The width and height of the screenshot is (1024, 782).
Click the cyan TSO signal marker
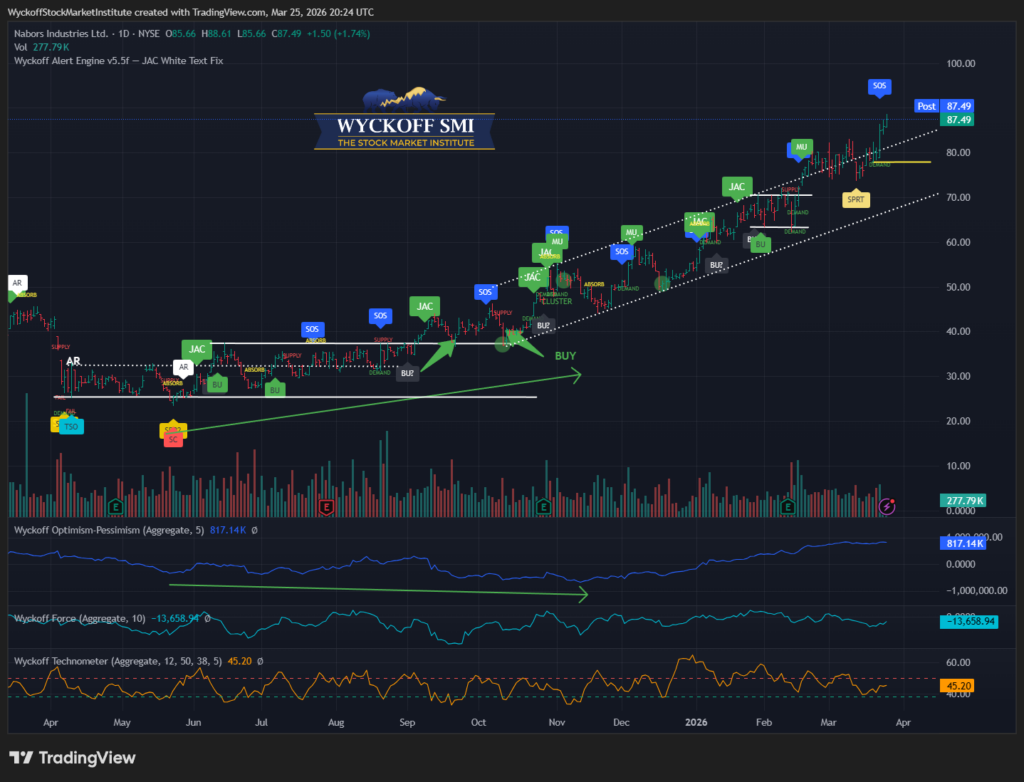[70, 427]
